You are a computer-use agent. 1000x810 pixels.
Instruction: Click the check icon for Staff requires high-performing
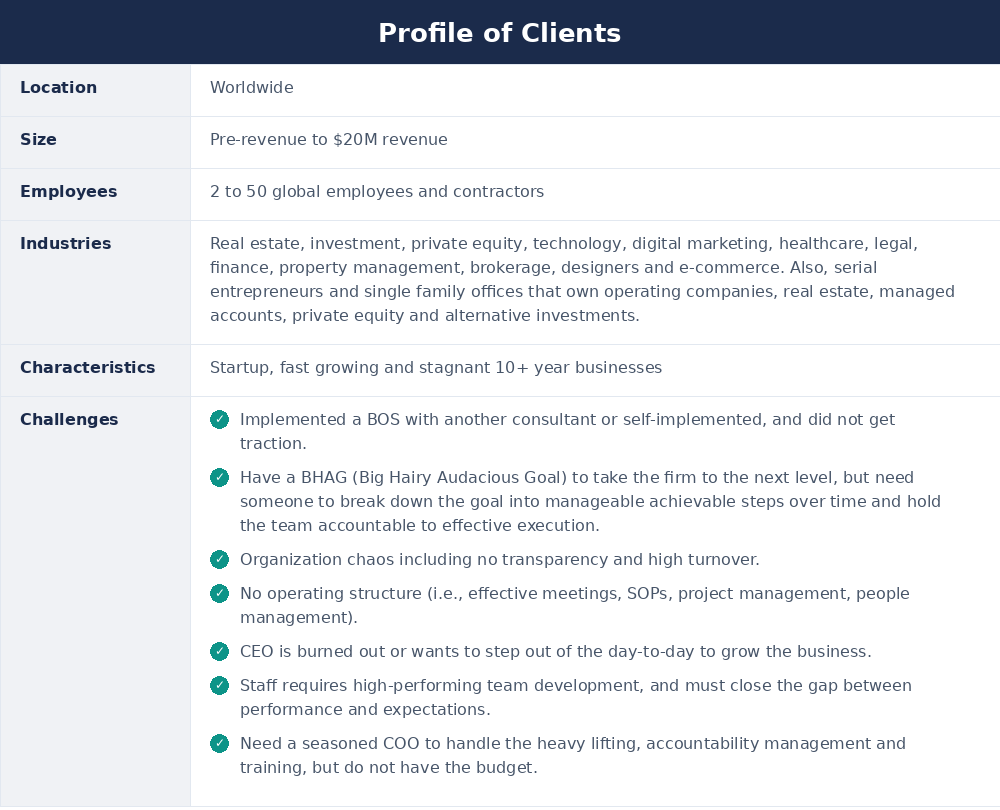click(219, 686)
